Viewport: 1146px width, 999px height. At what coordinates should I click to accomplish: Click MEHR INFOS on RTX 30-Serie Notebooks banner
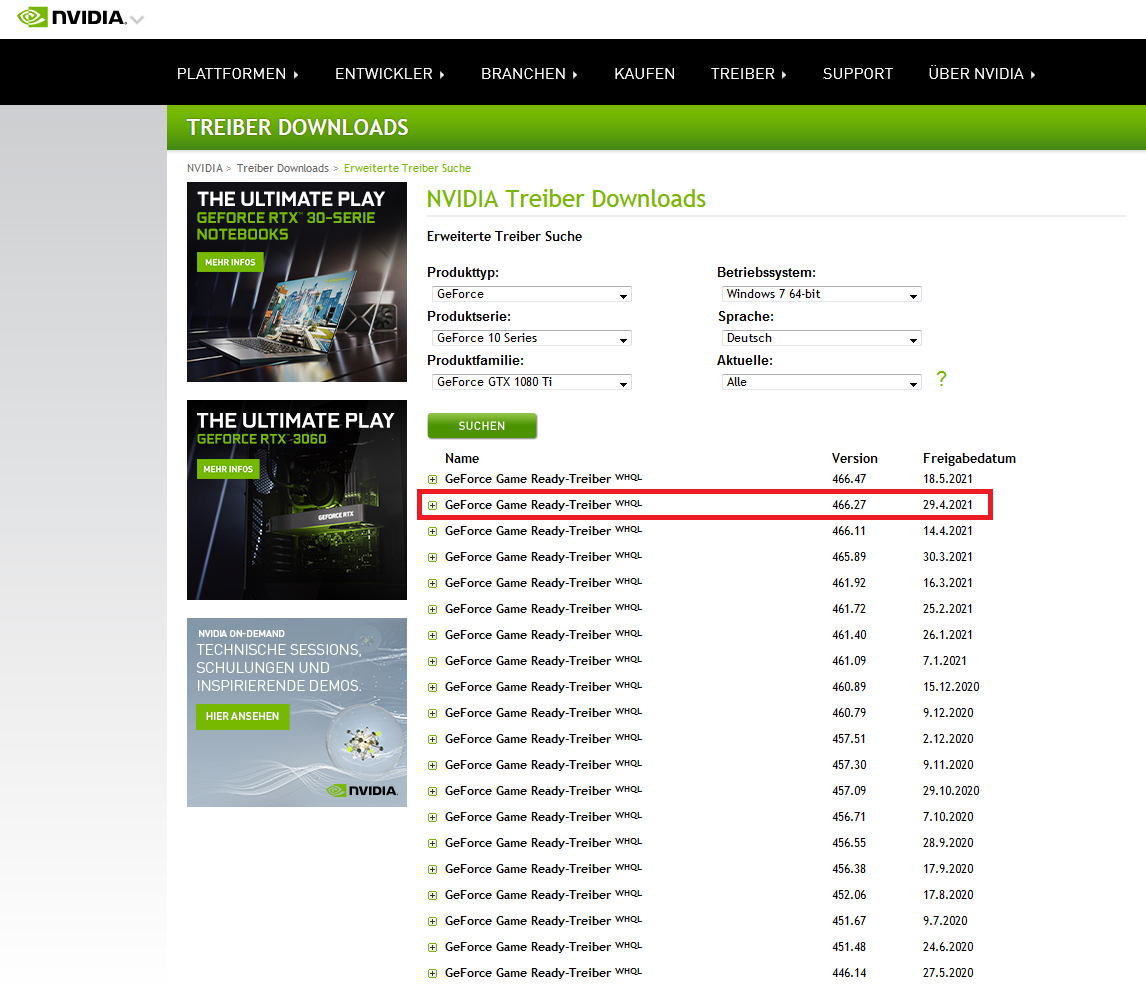[x=230, y=262]
